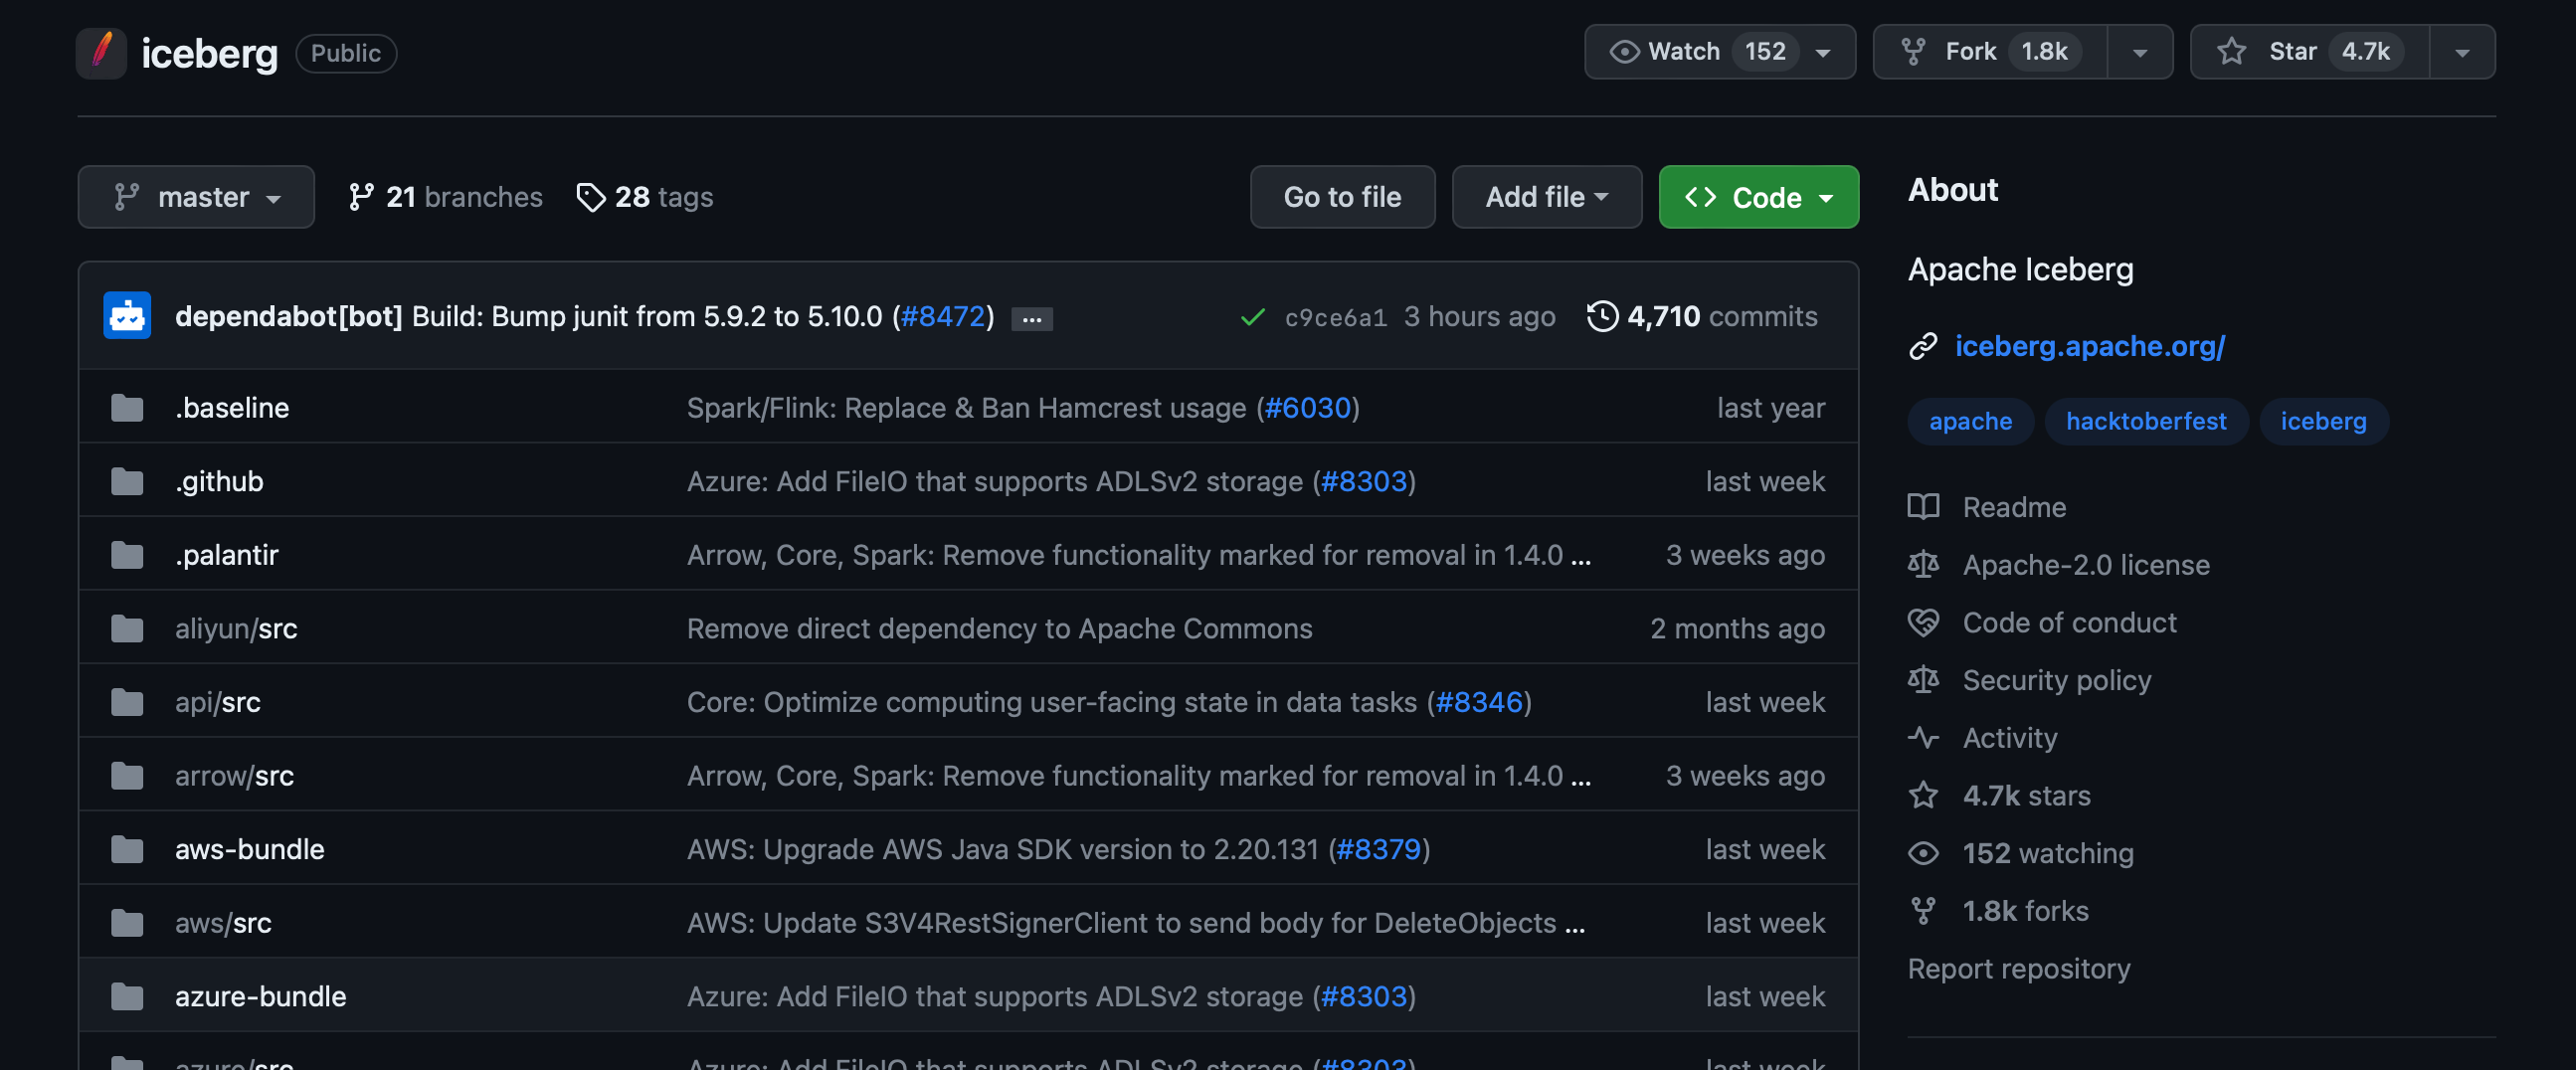Click the dependabot avatar icon
The height and width of the screenshot is (1070, 2576).
127,316
